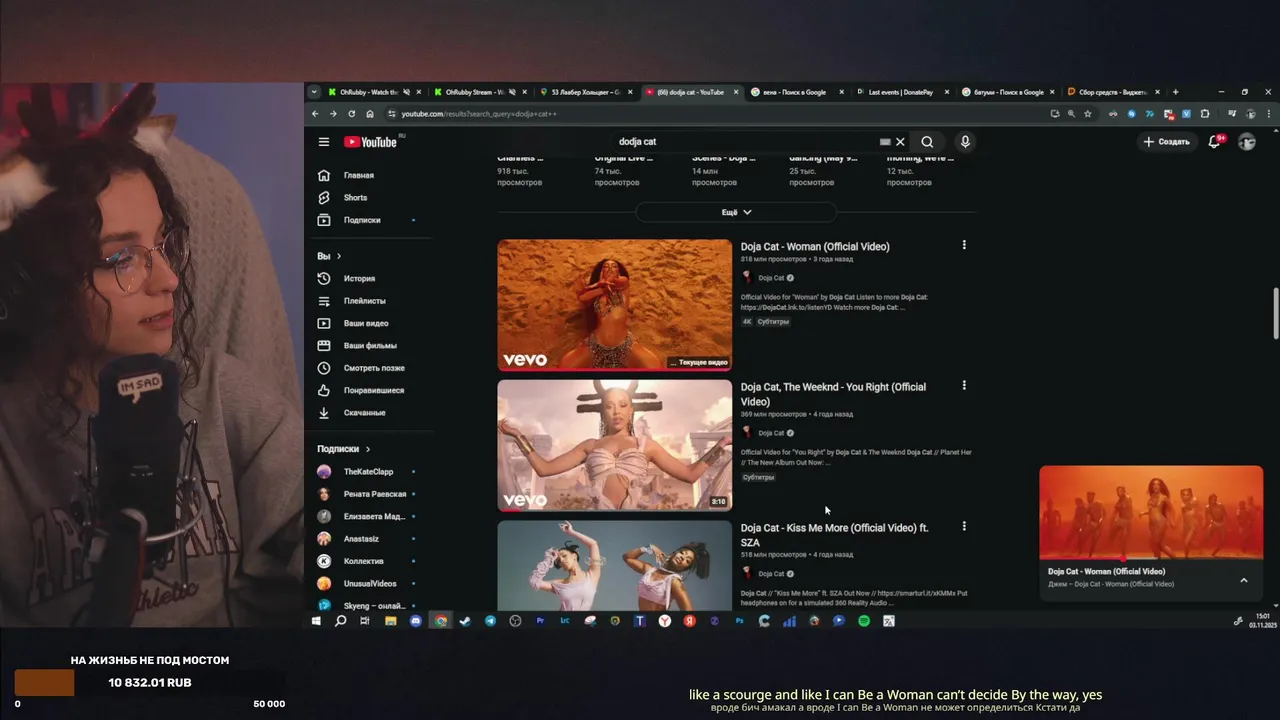Screen dimensions: 1280x720
Task: Switch to first OhRubby - Watch tab
Action: (x=367, y=92)
